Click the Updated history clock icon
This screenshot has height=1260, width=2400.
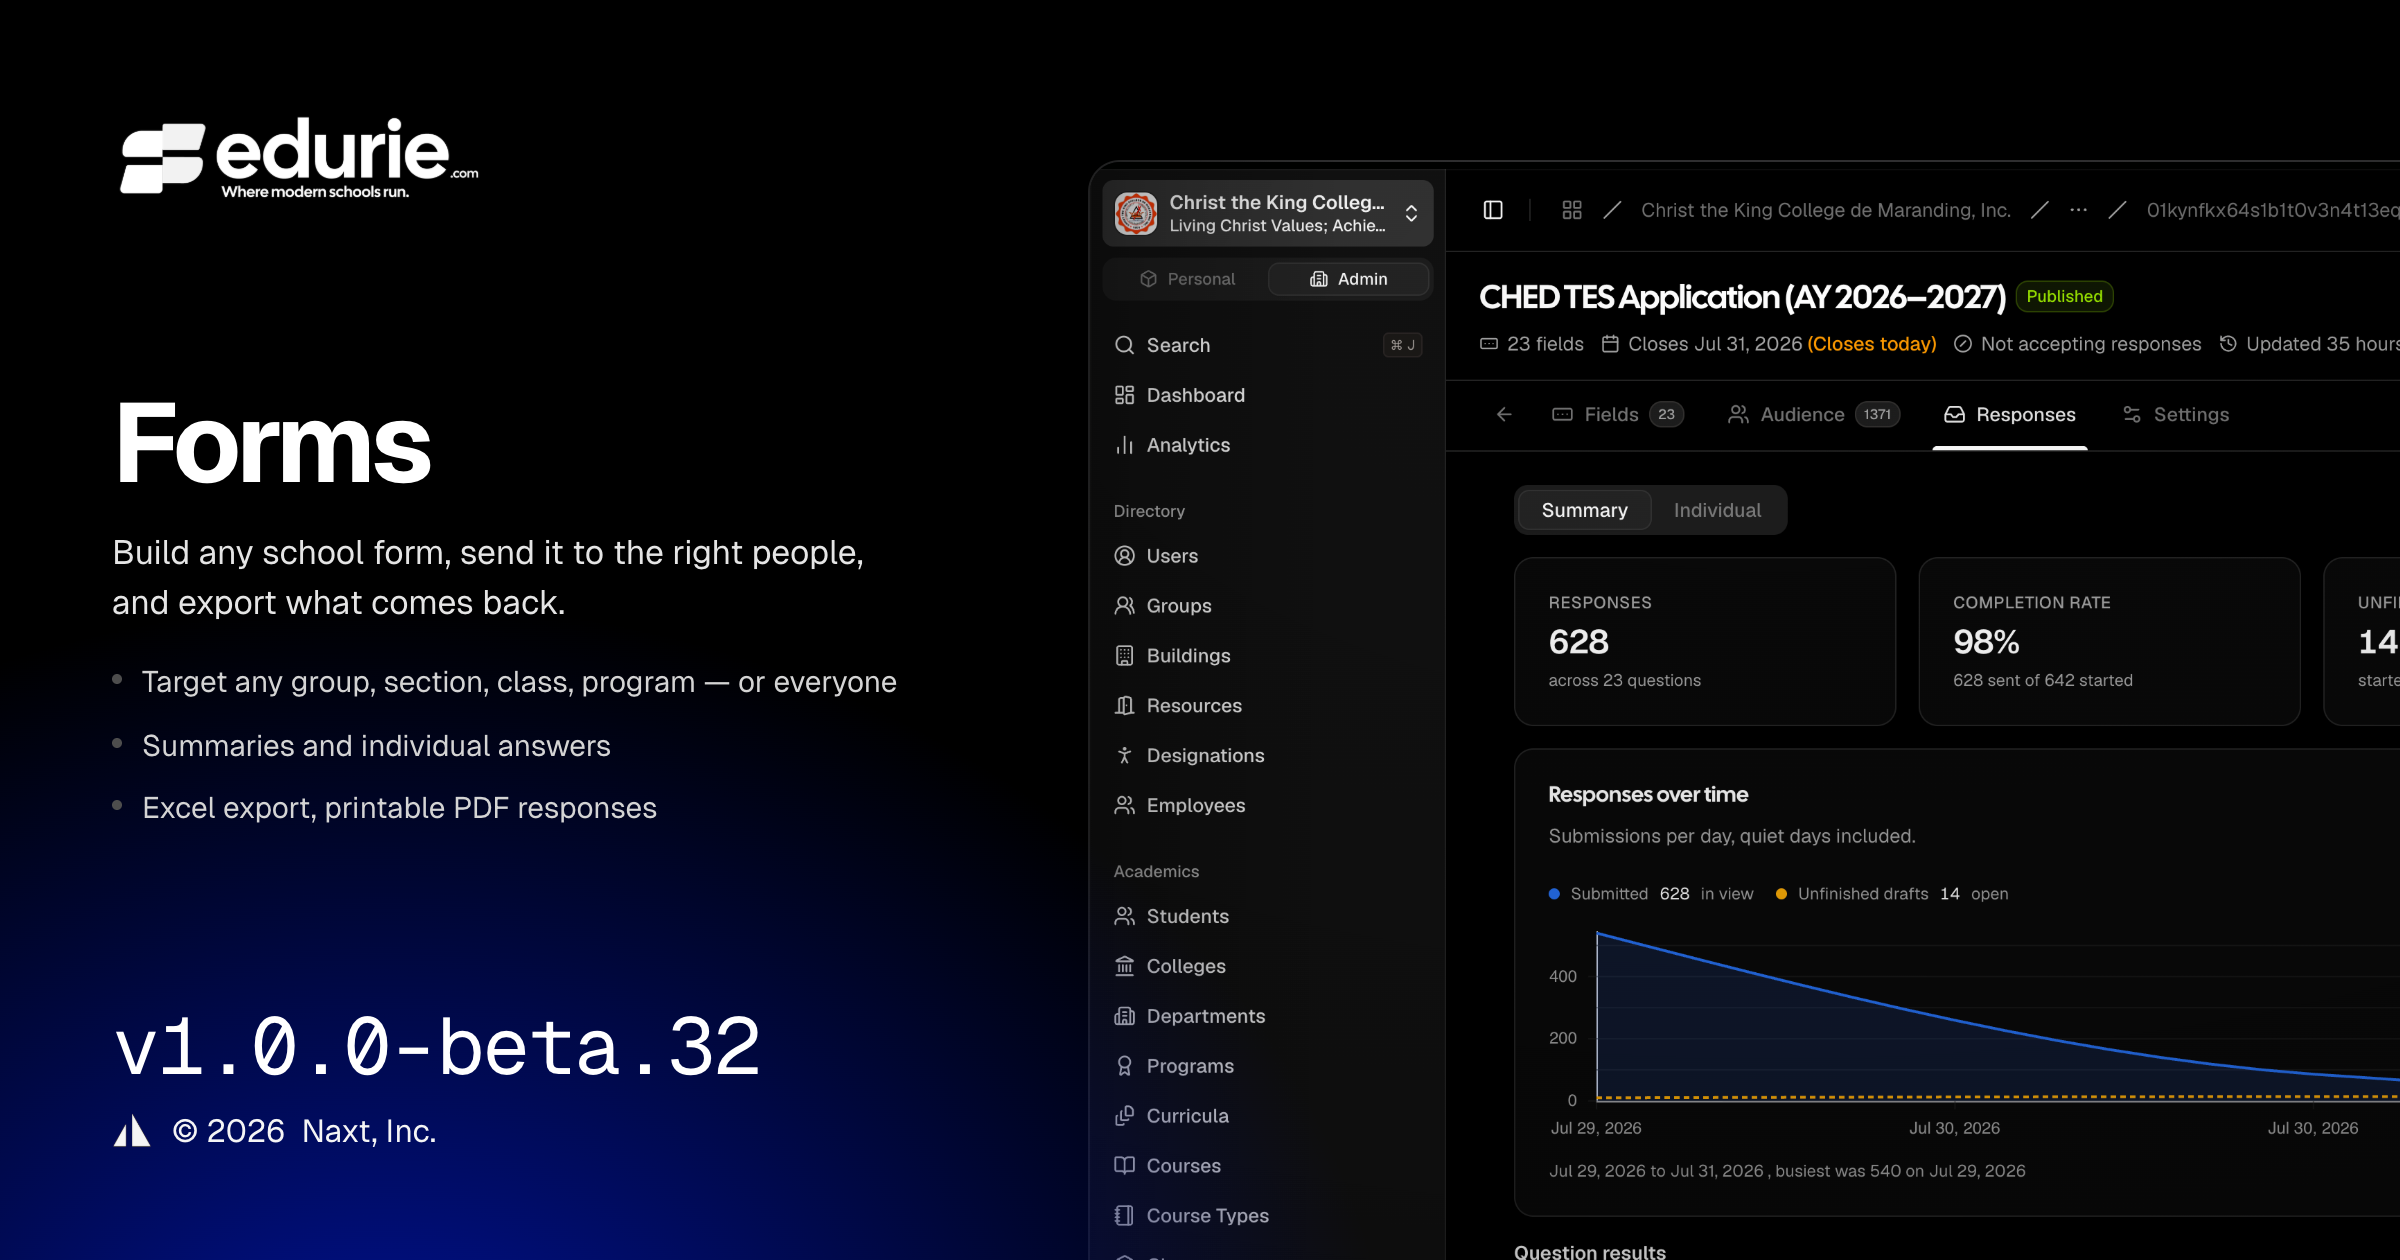[x=2228, y=344]
